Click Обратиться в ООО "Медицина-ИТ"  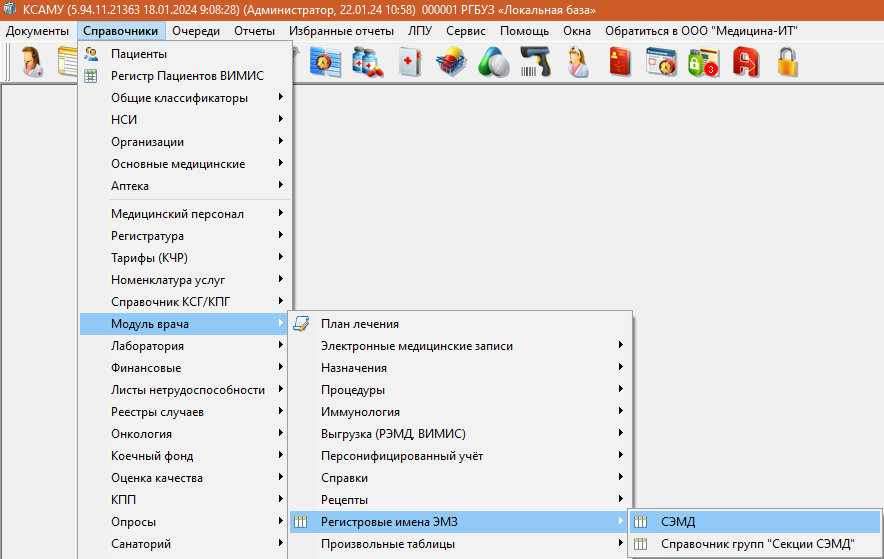[x=701, y=31]
